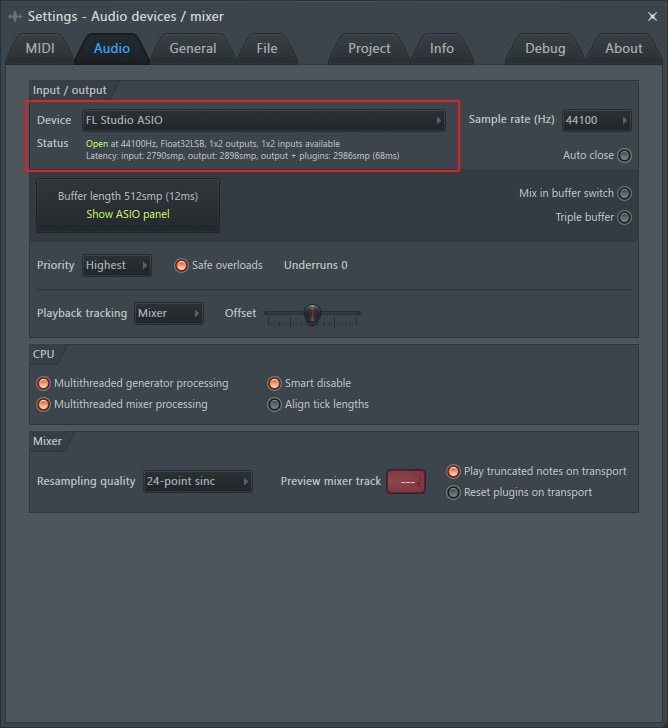Viewport: 668px width, 728px height.
Task: Enable Align tick lengths
Action: tap(274, 404)
